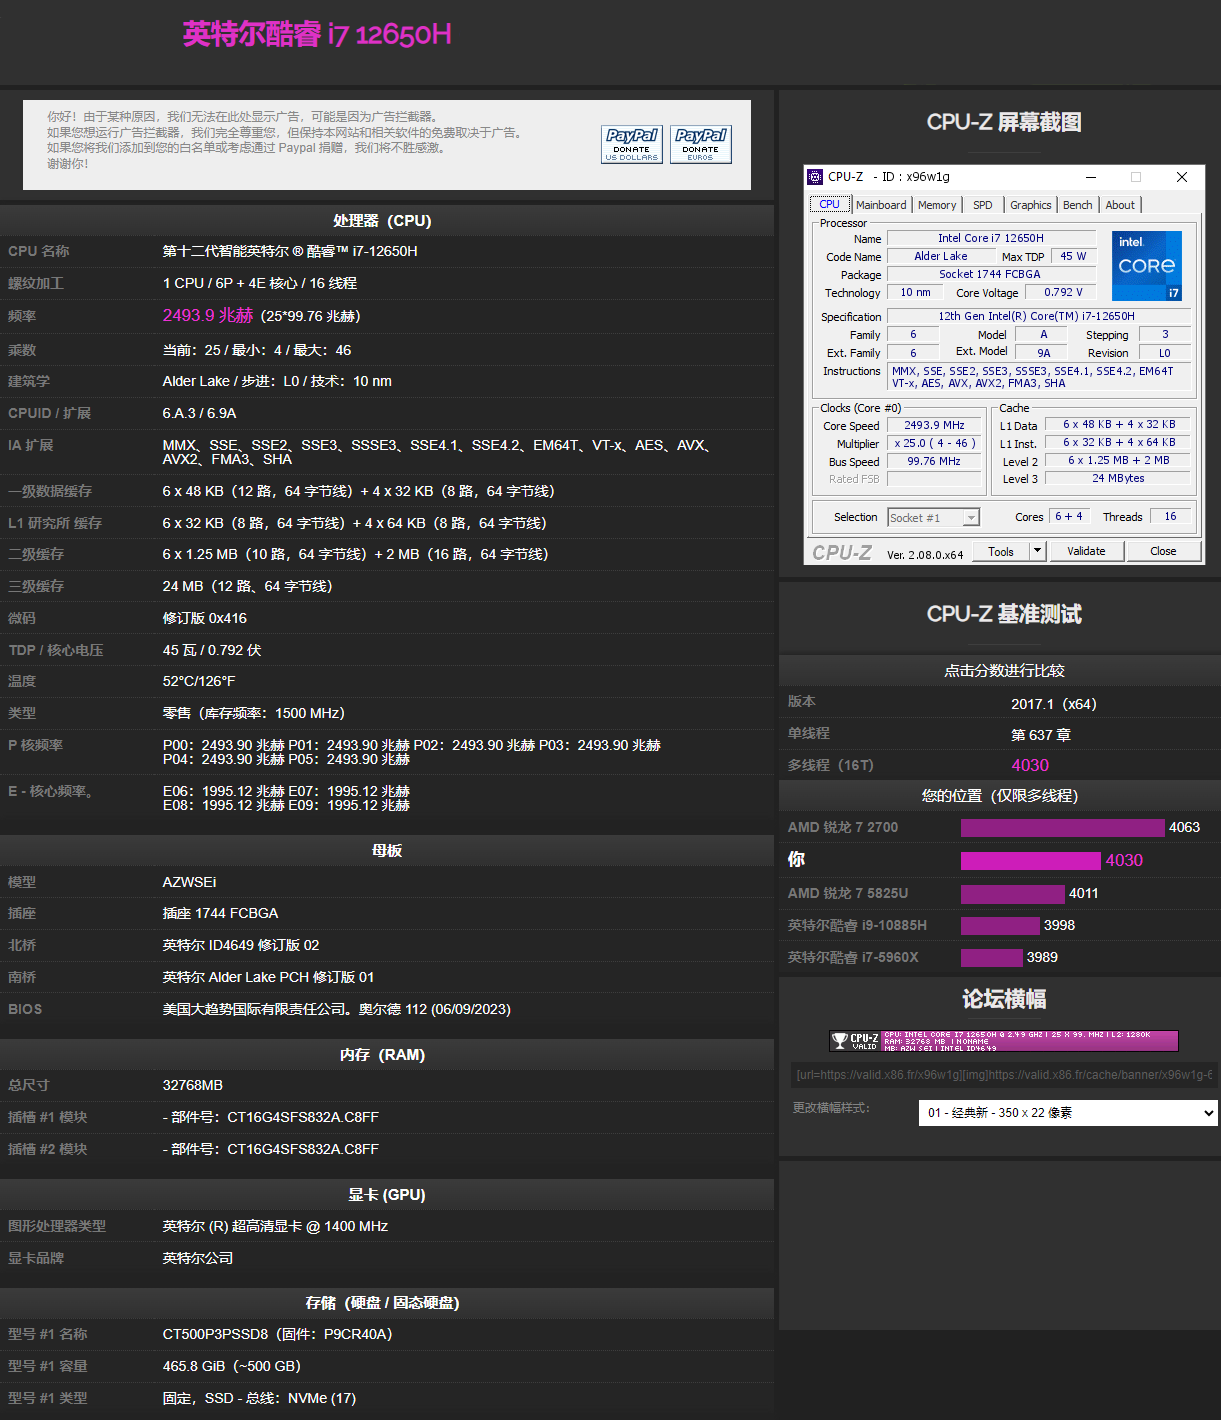Open the About tab
This screenshot has width=1221, height=1420.
coord(1119,204)
